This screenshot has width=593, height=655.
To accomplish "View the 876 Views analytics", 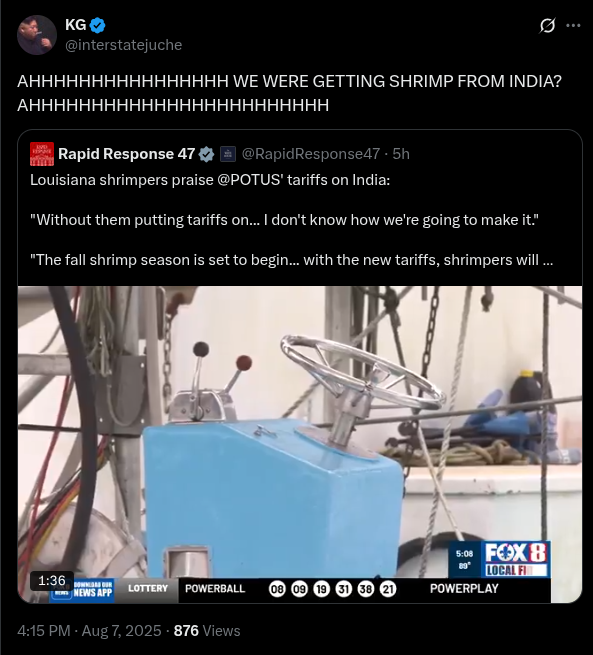I will pos(207,631).
